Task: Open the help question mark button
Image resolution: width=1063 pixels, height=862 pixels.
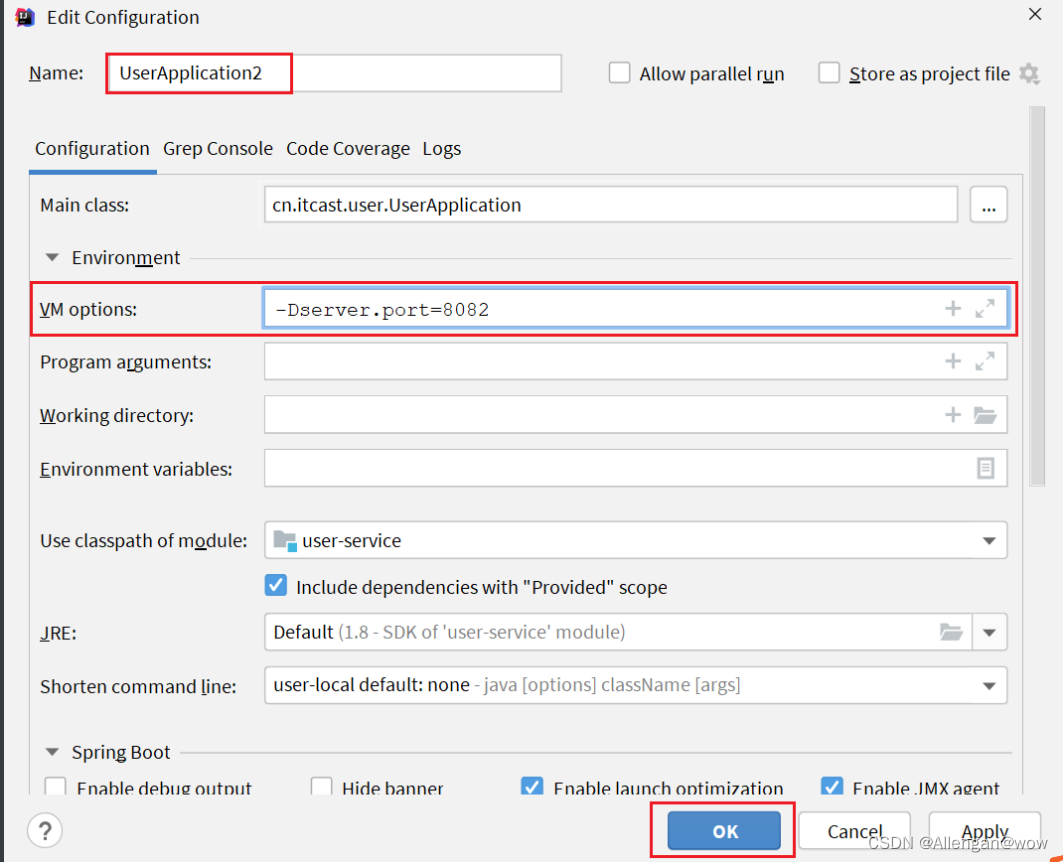Action: pos(45,830)
